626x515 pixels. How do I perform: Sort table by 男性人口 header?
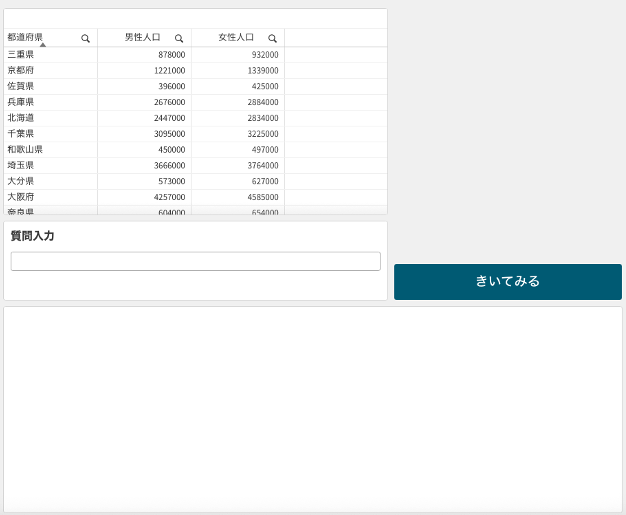pyautogui.click(x=142, y=37)
